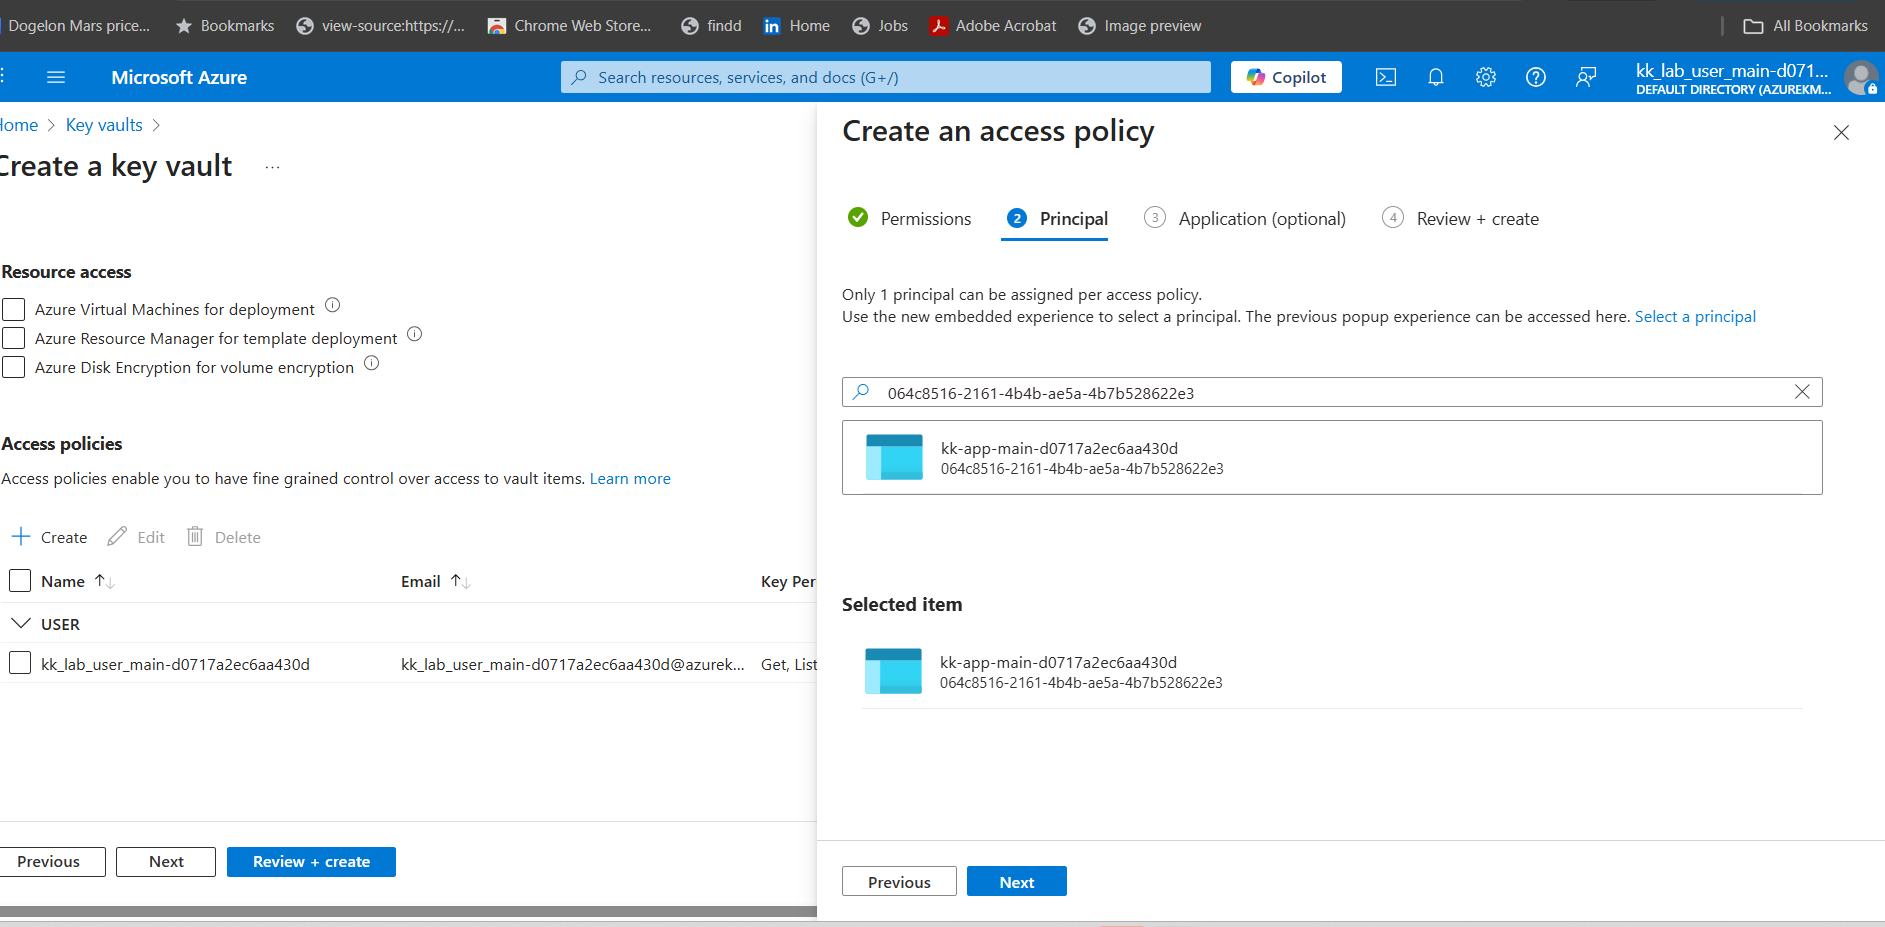Open the Image preview bookmark

[1140, 26]
